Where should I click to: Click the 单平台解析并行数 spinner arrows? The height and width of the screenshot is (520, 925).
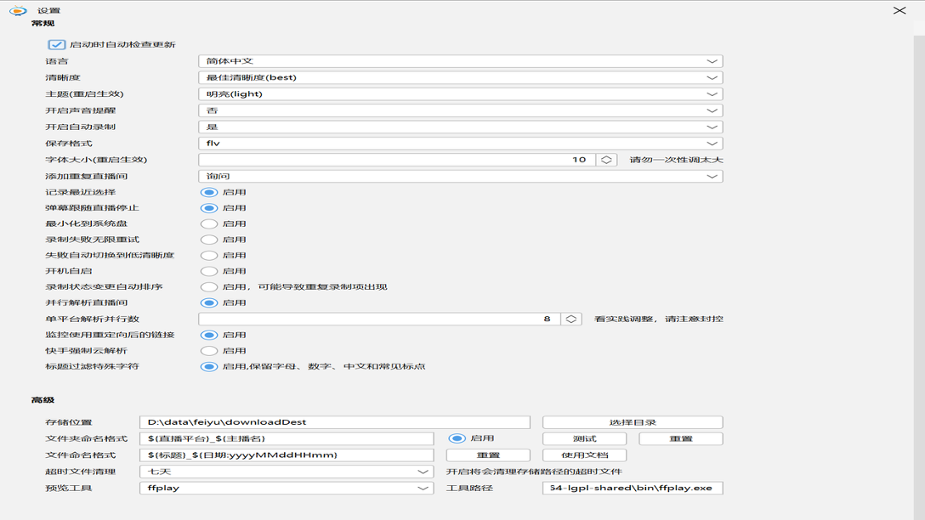[571, 319]
